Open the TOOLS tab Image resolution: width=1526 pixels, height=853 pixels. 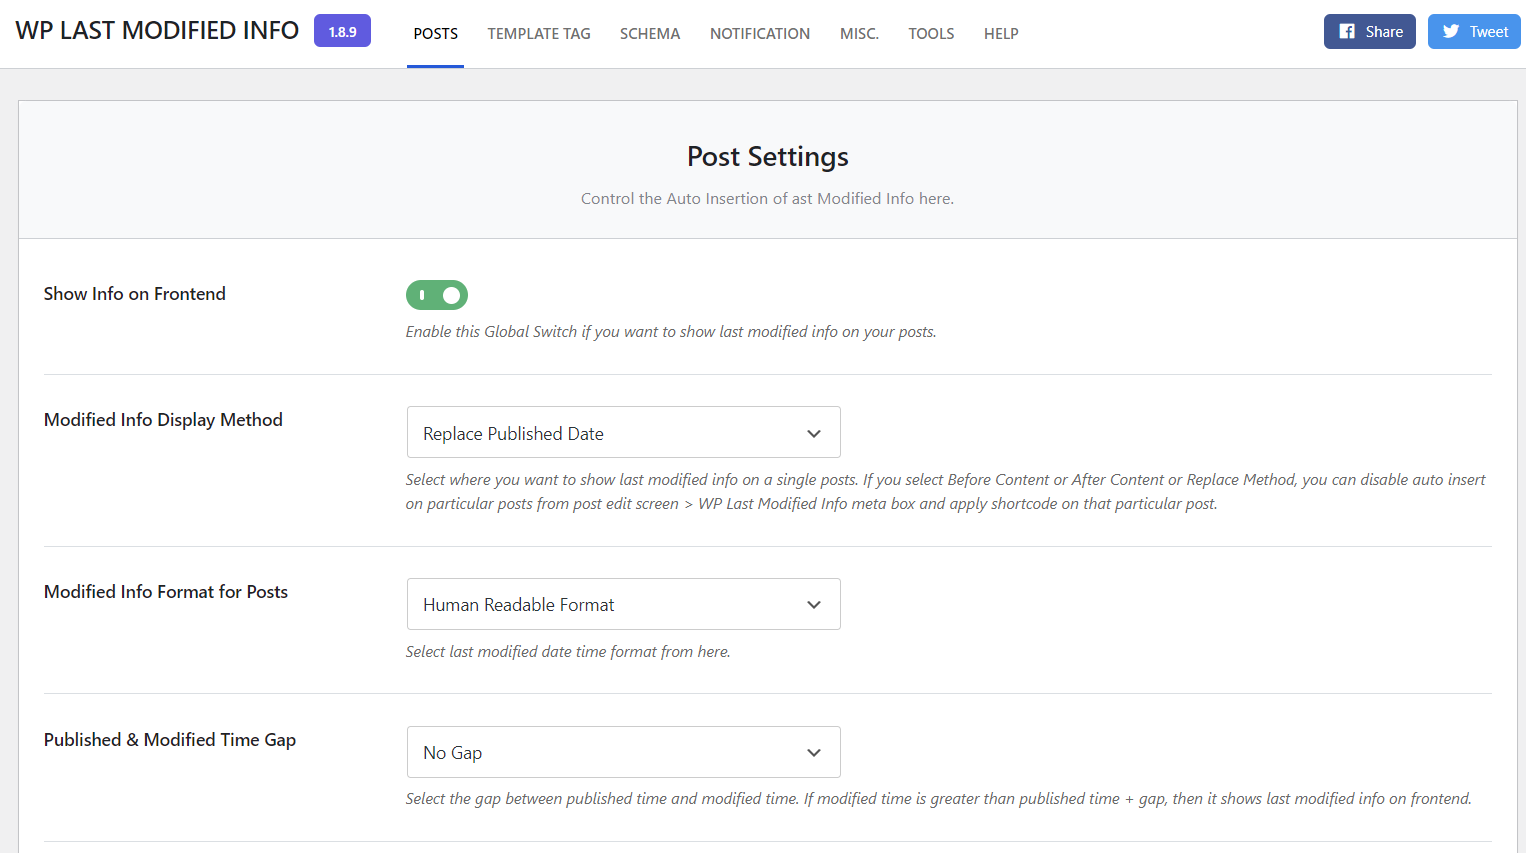pos(931,34)
